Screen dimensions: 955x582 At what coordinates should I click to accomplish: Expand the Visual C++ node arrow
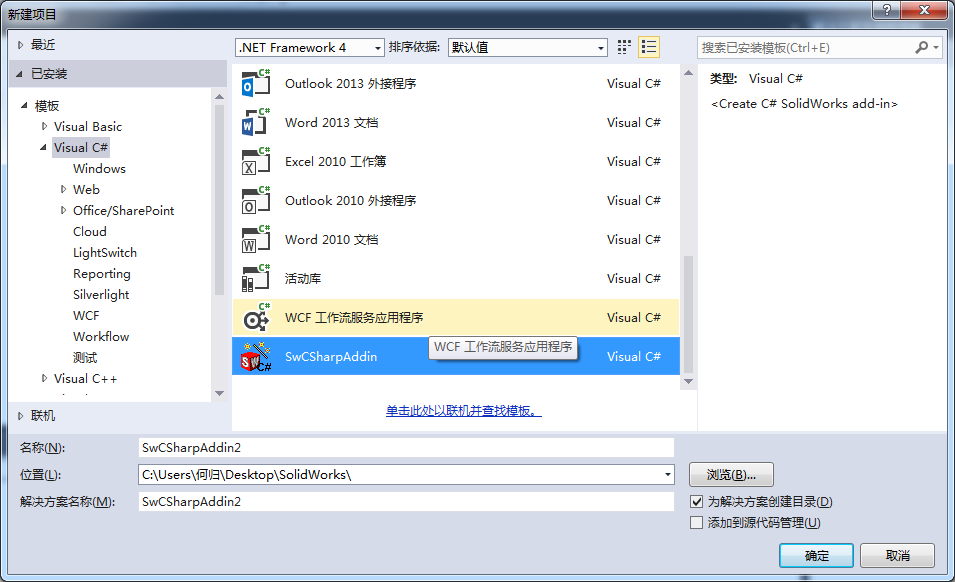(x=44, y=378)
